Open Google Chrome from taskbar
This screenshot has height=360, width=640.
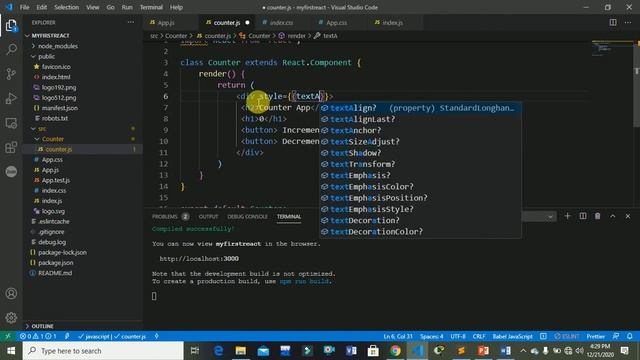click(395, 351)
